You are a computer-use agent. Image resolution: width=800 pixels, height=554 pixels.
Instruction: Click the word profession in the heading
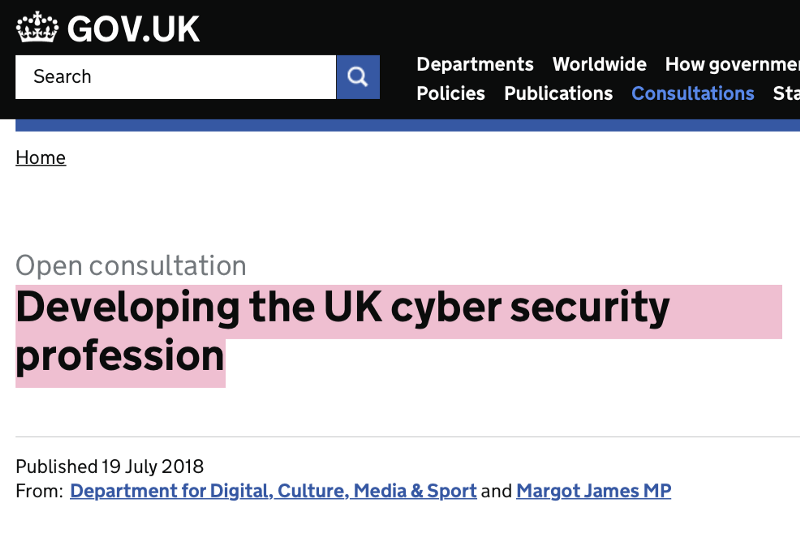tap(120, 356)
